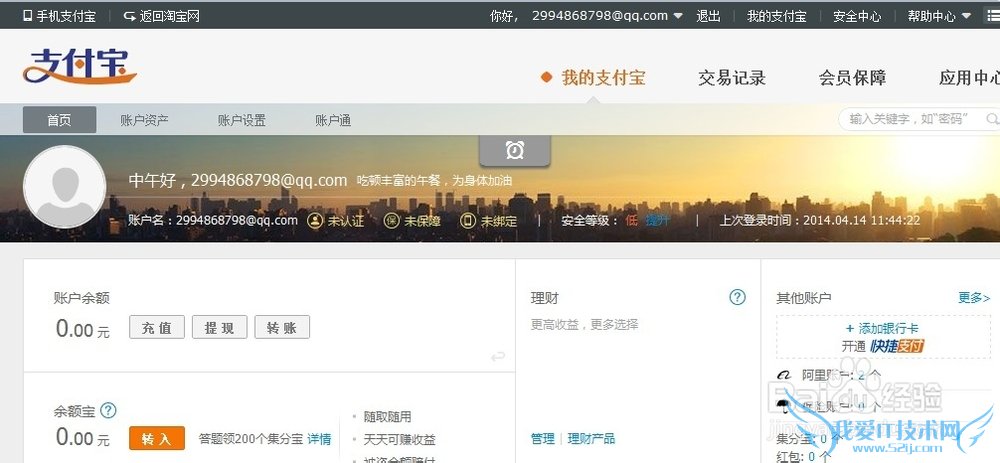This screenshot has width=1000, height=463.
Task: Click the 0.00 元 账户余额 amount
Action: tap(83, 329)
